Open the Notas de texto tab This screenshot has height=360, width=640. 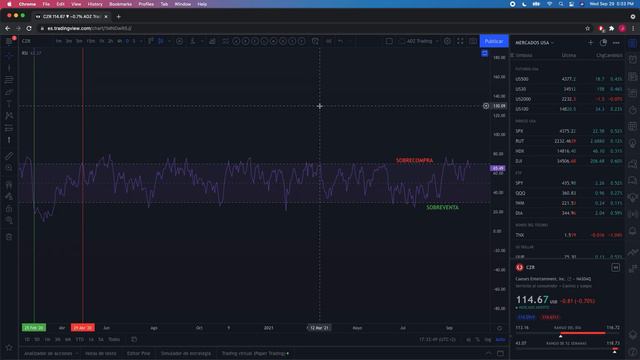coord(101,353)
